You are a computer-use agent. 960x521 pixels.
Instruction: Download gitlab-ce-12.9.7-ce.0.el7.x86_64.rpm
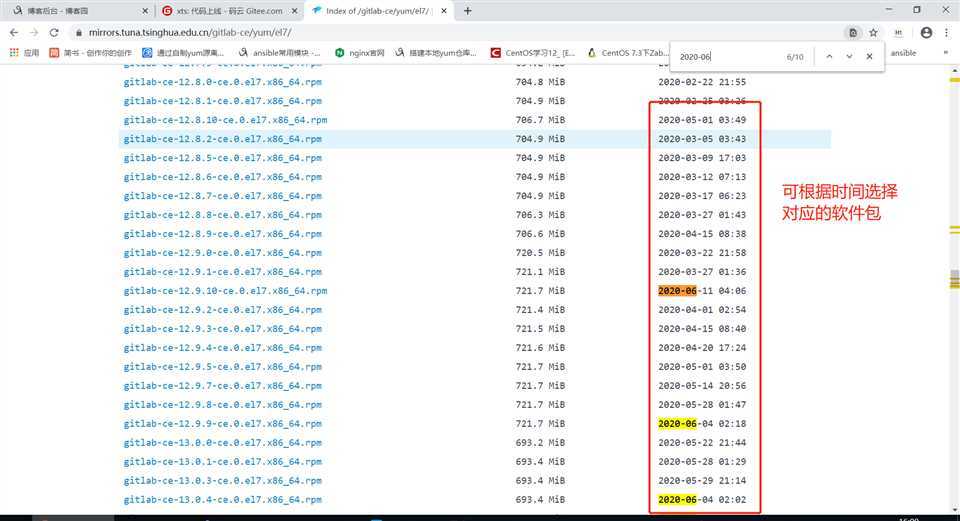(x=222, y=386)
